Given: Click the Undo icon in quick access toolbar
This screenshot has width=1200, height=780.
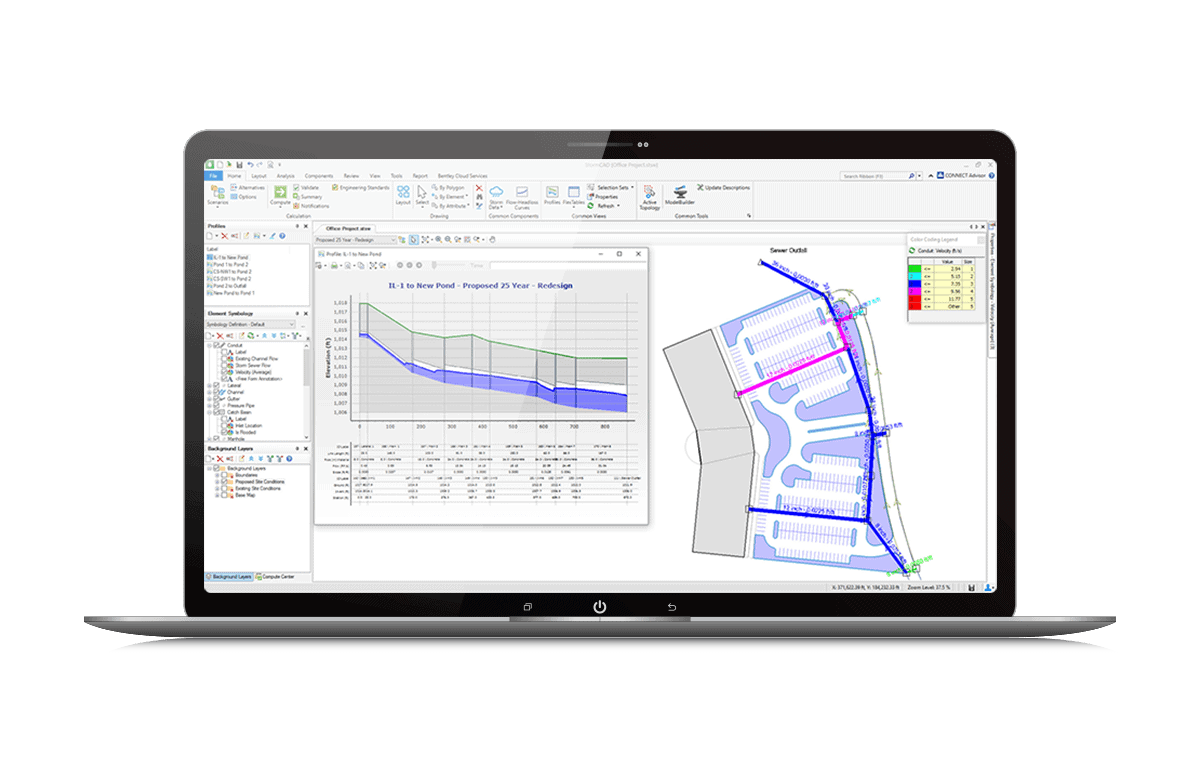Looking at the screenshot, I should coord(250,165).
